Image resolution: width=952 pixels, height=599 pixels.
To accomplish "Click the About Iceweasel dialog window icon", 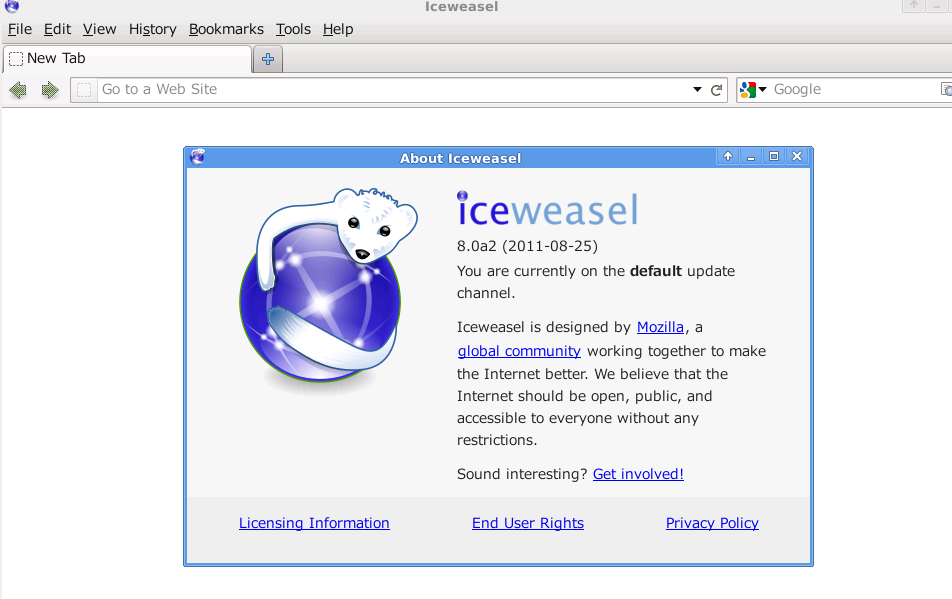I will [197, 157].
